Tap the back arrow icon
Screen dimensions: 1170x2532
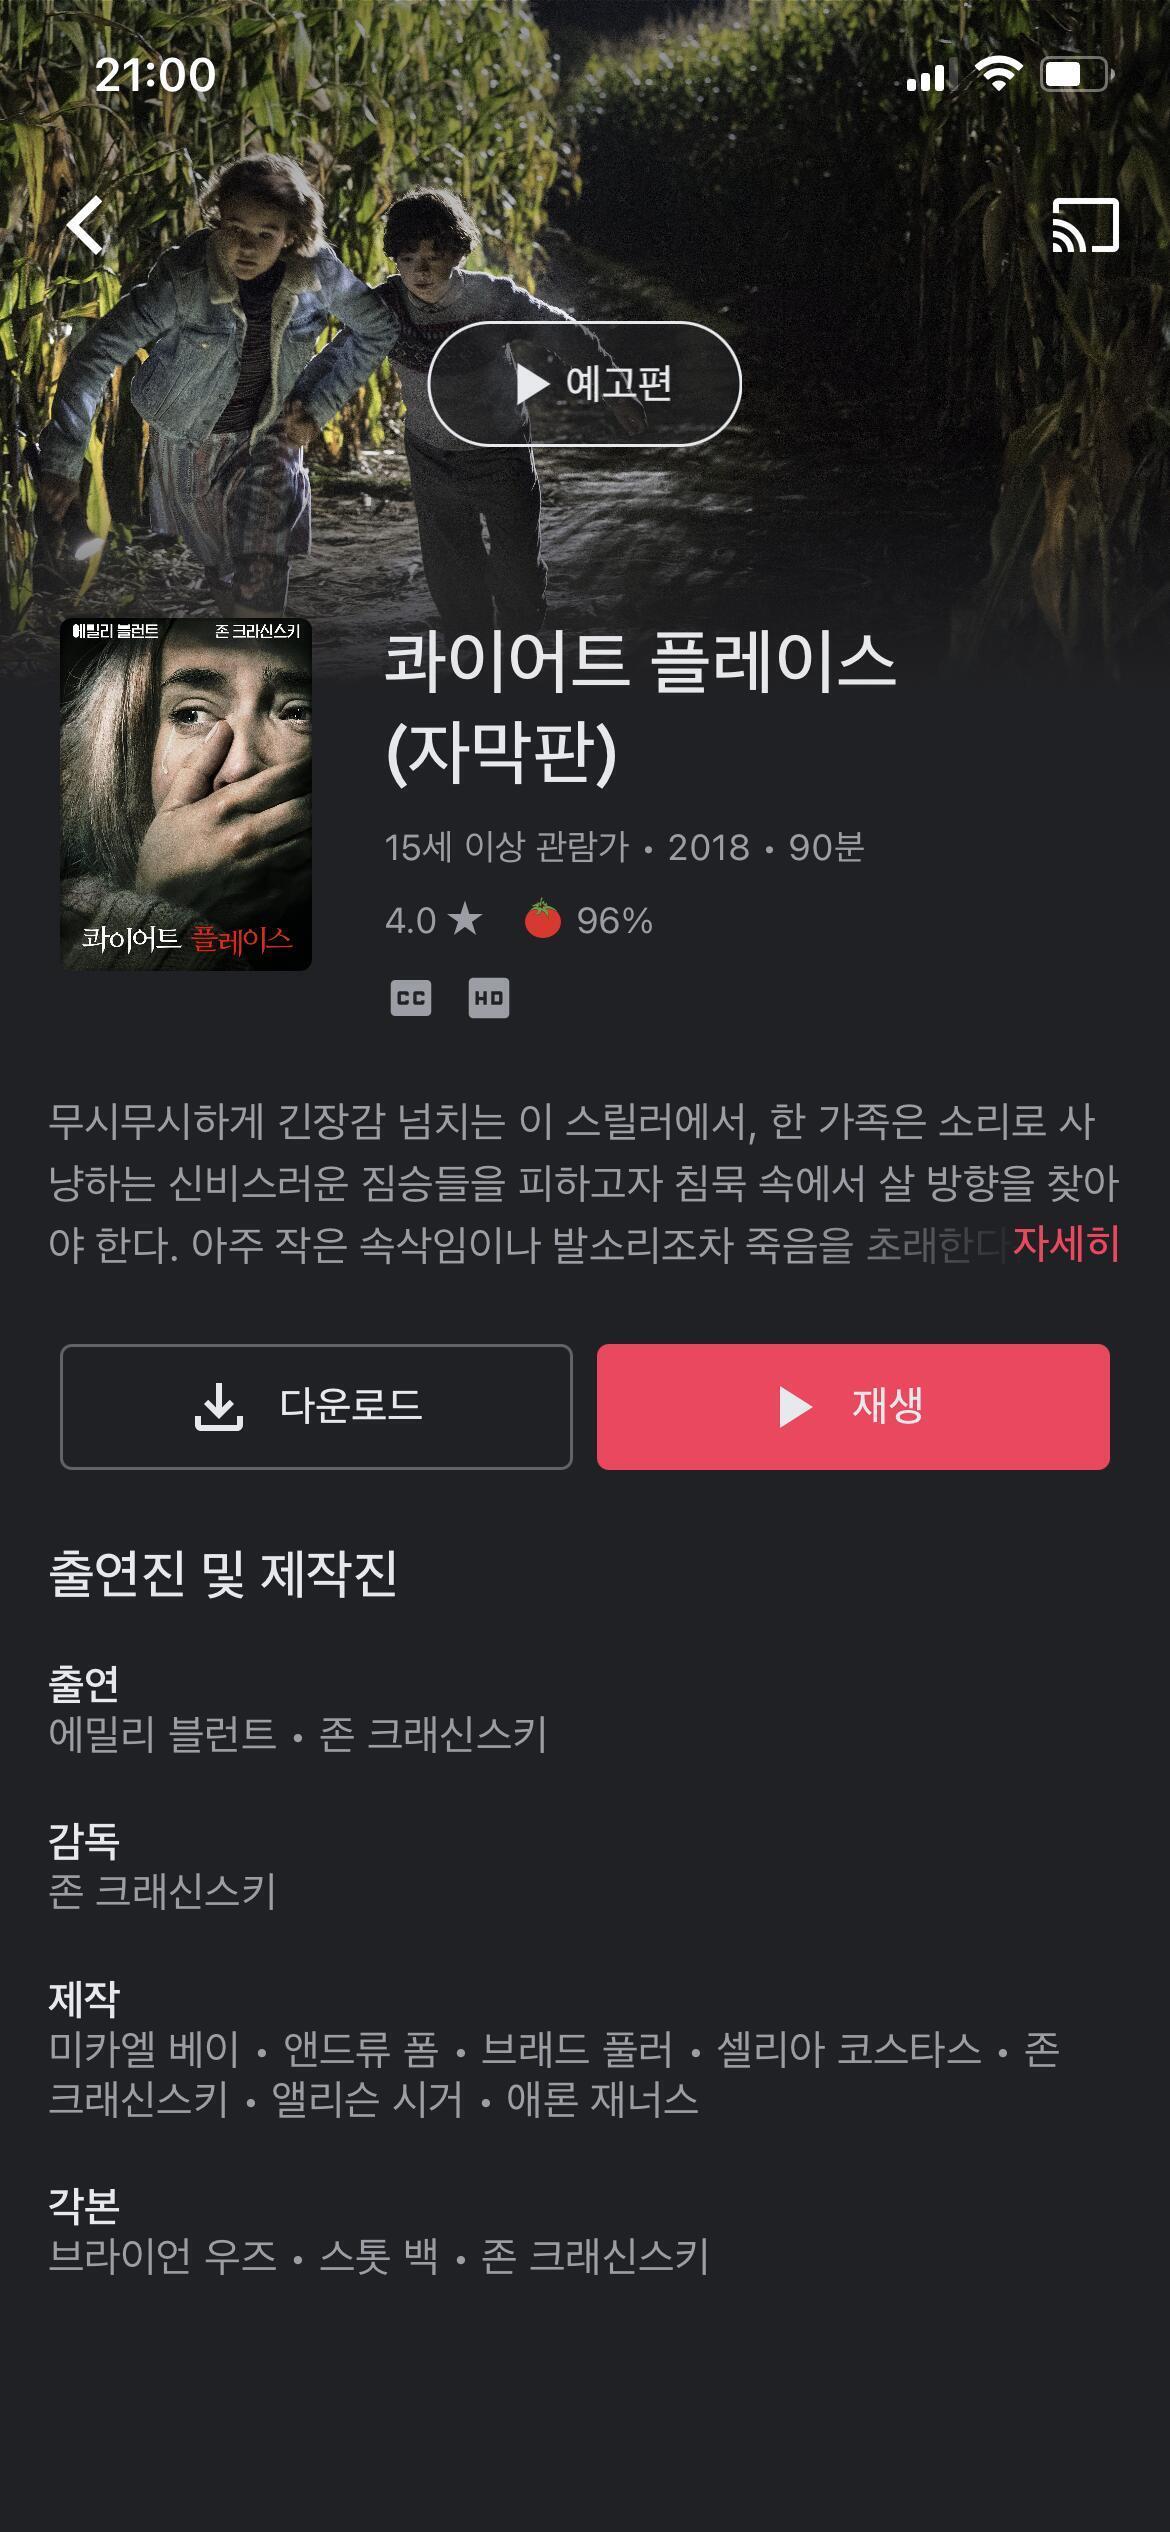[x=86, y=225]
